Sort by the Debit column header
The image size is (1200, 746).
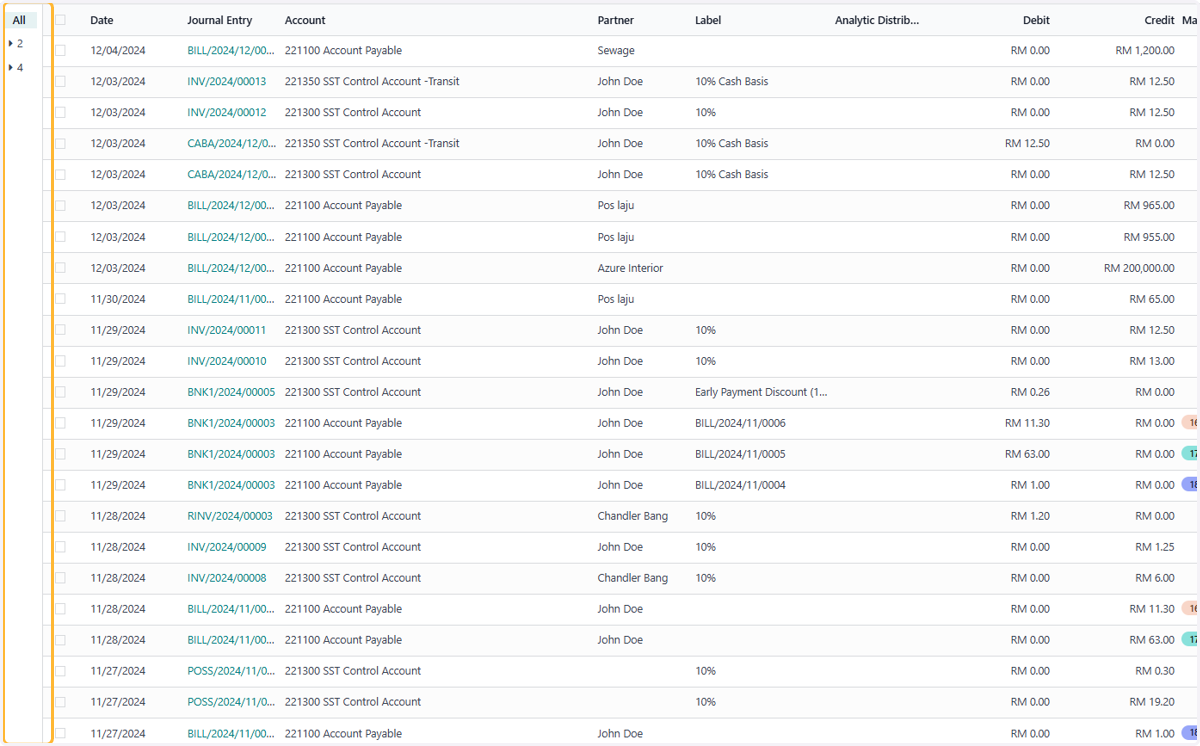click(x=1036, y=20)
